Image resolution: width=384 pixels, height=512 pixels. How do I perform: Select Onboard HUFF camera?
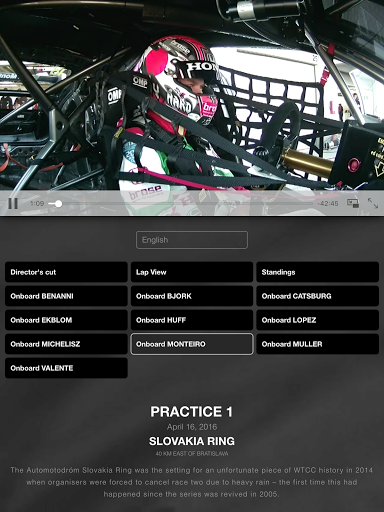[192, 320]
